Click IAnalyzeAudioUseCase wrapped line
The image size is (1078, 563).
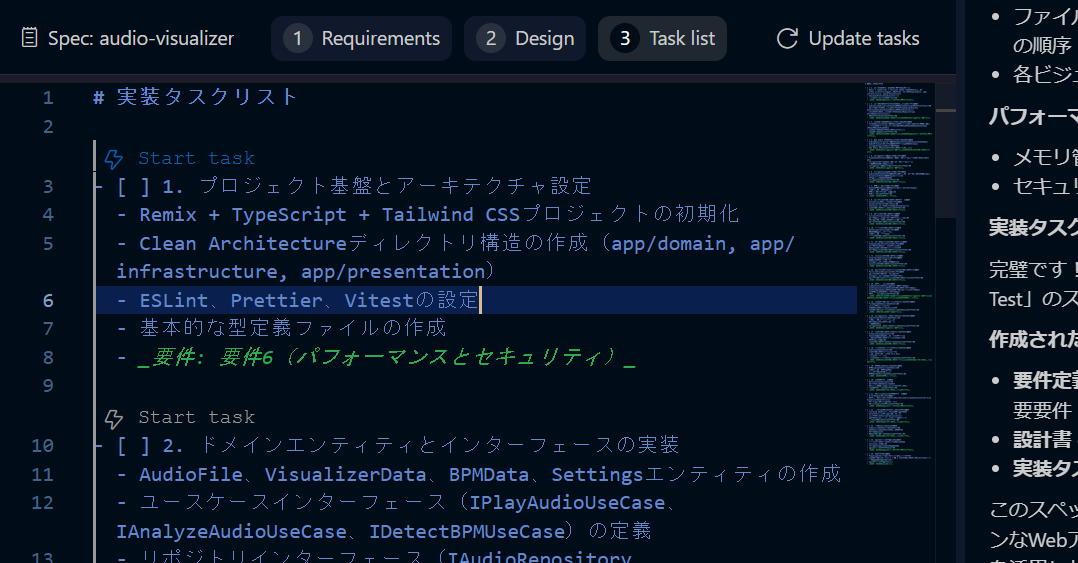tap(384, 531)
